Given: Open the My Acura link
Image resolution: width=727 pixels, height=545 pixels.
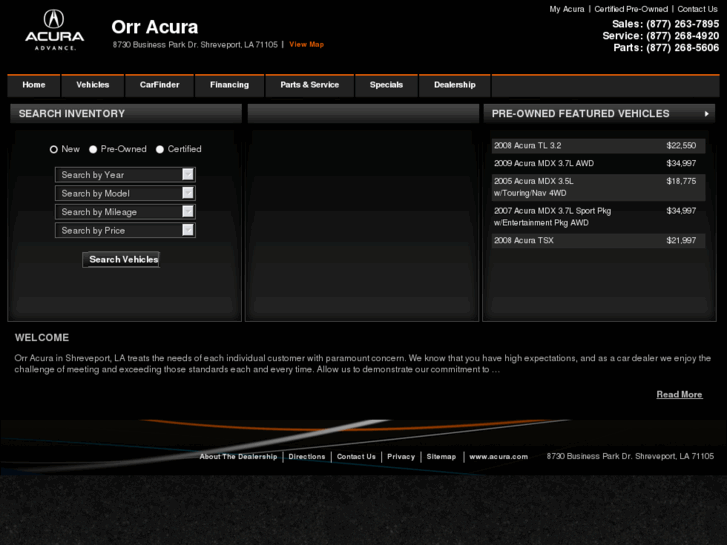Looking at the screenshot, I should [567, 9].
